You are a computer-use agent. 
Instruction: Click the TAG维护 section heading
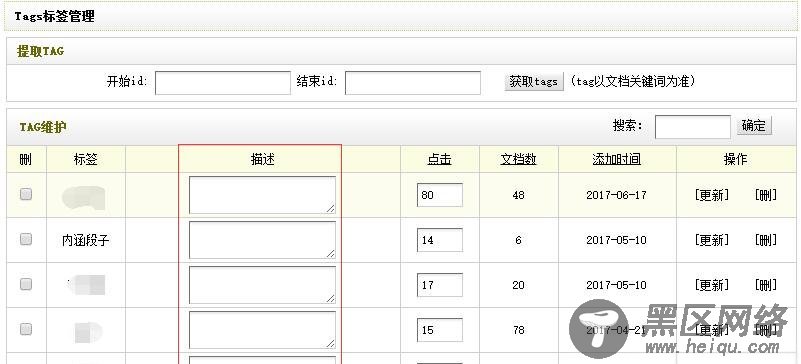(43, 127)
